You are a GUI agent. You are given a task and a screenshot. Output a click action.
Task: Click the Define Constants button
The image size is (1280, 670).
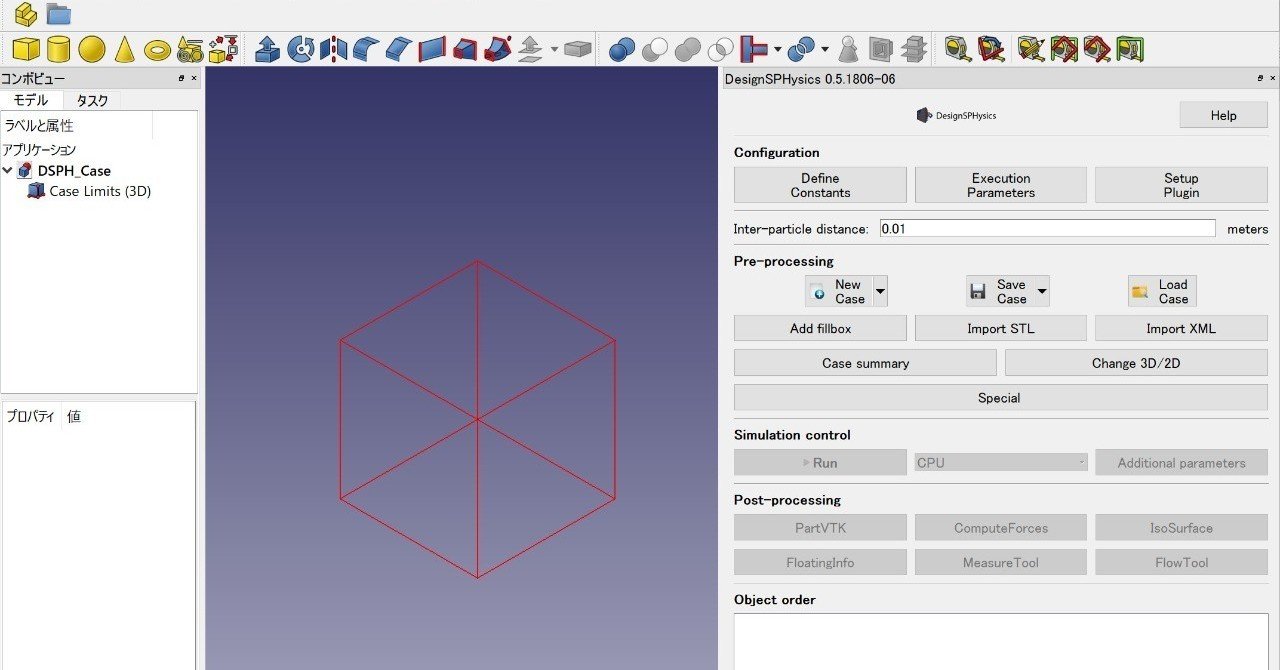[819, 184]
